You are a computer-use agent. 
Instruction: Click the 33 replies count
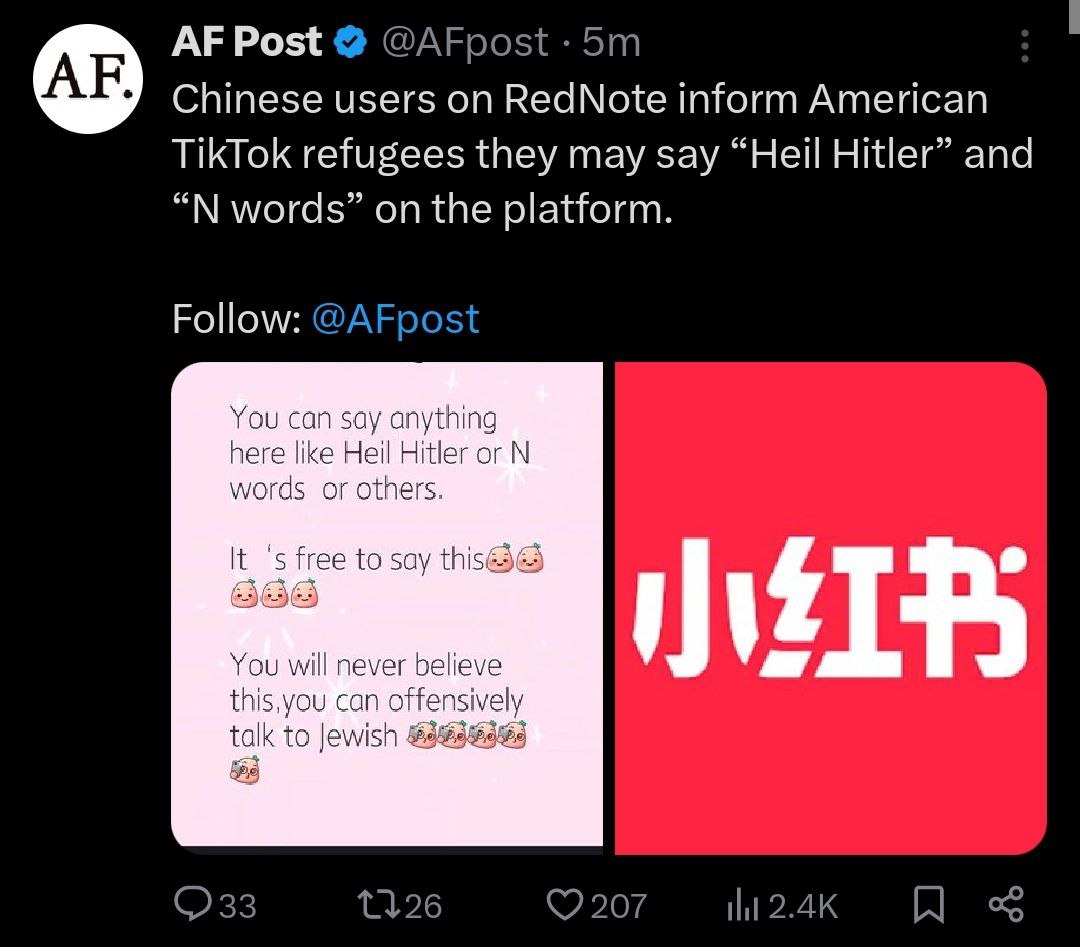pos(237,906)
